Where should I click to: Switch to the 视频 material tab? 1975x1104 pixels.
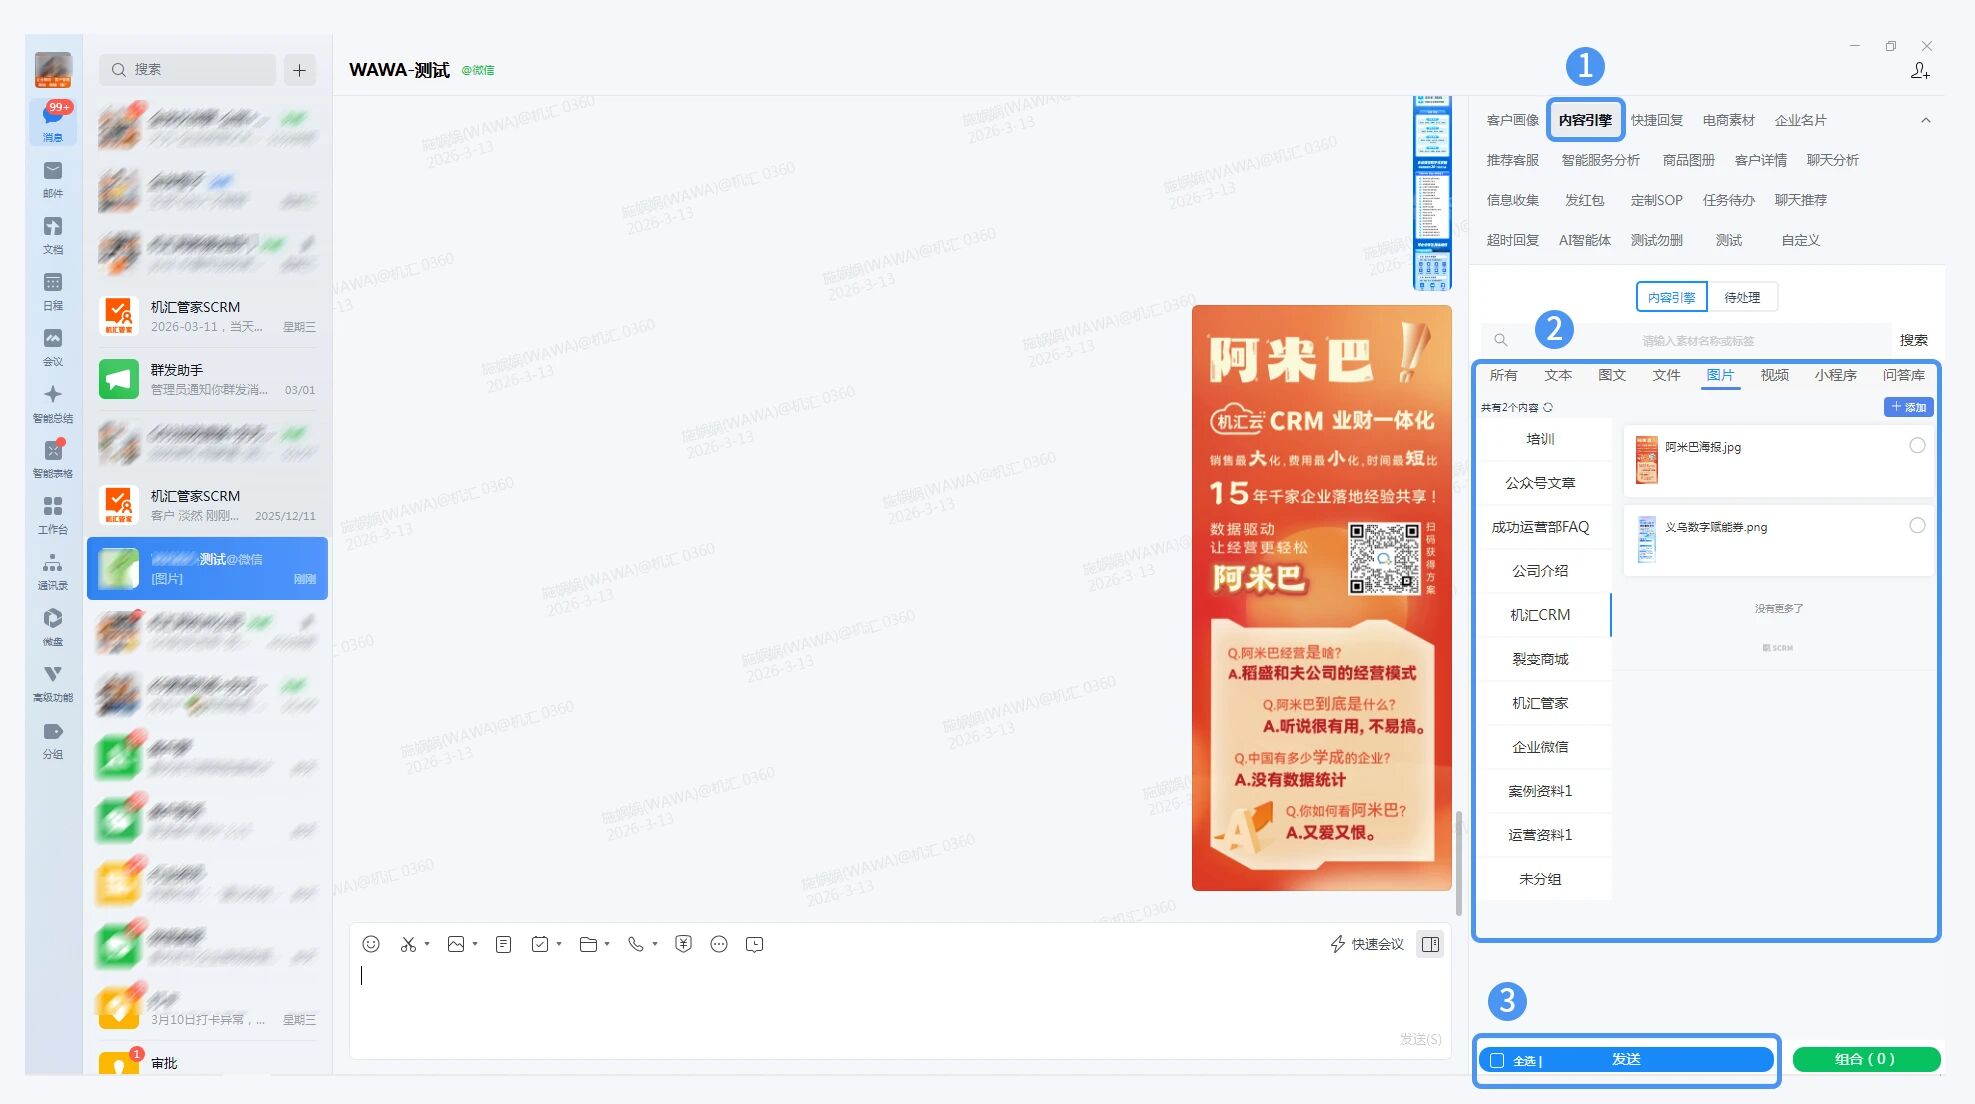[x=1774, y=375]
